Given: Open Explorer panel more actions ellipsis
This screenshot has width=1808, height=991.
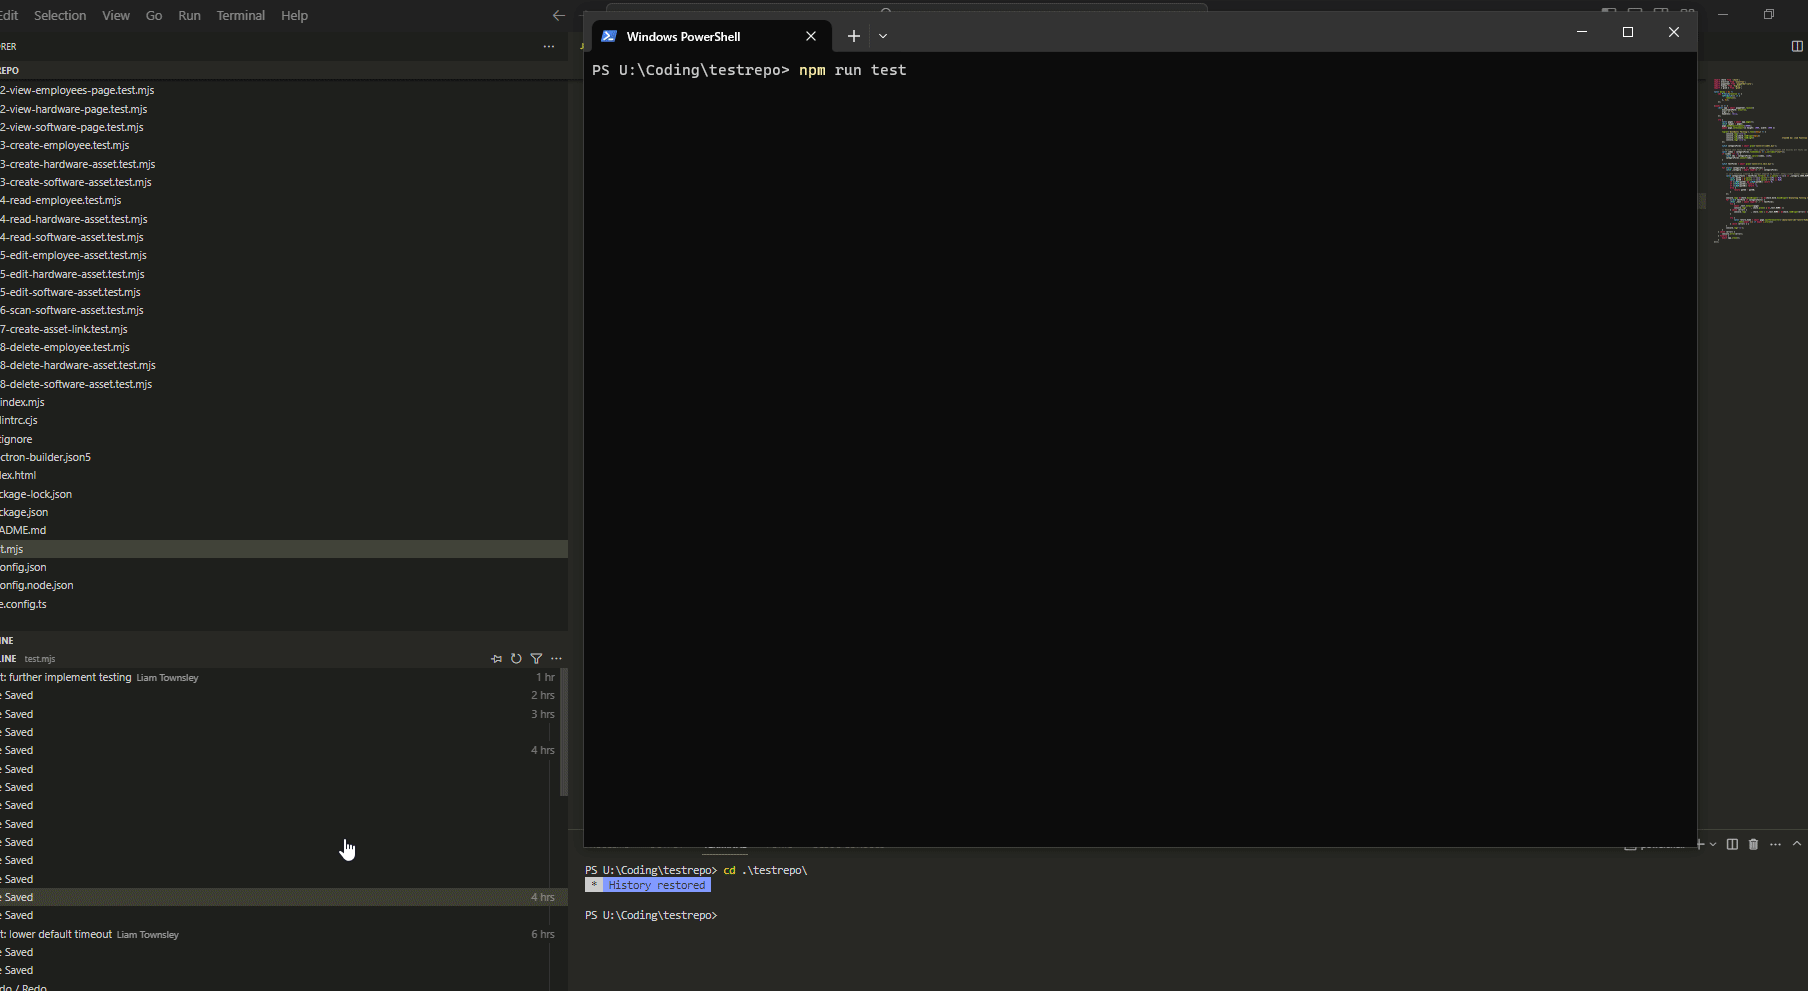Looking at the screenshot, I should 548,46.
